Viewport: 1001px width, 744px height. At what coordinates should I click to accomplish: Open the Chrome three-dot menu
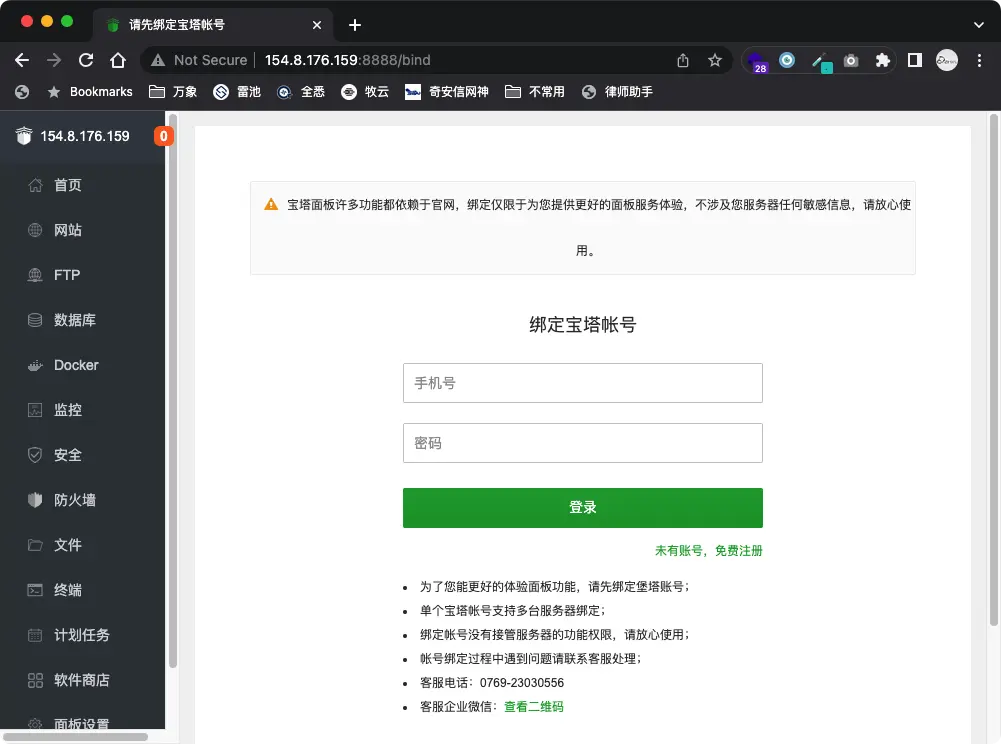[979, 60]
